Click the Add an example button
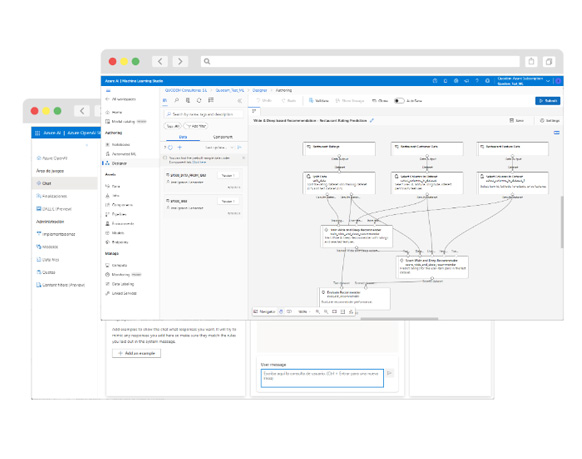 click(x=137, y=353)
